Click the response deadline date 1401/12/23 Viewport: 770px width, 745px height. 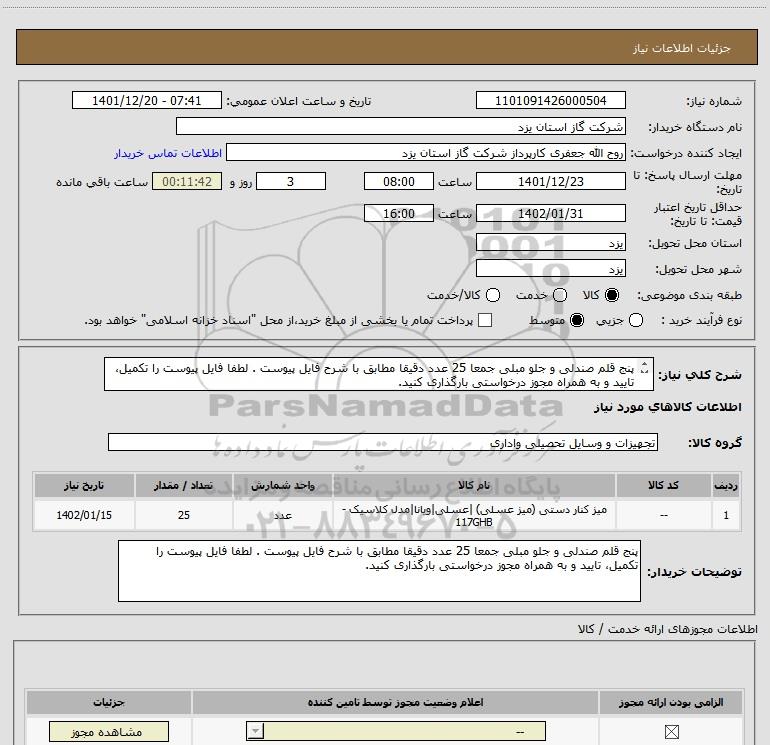[550, 181]
